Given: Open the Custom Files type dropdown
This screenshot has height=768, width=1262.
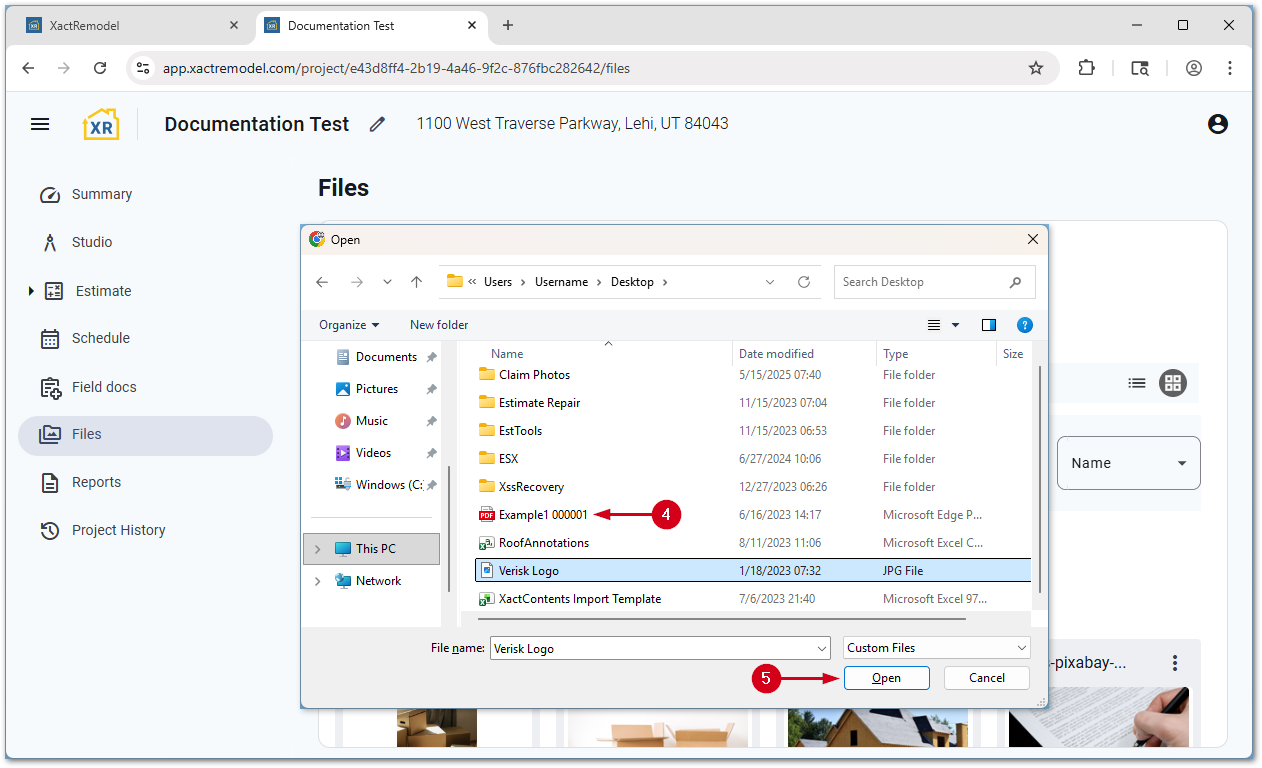Looking at the screenshot, I should tap(936, 648).
